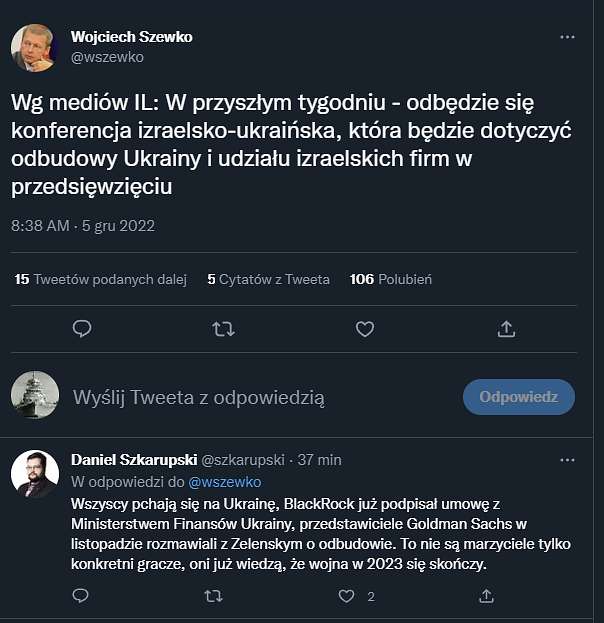Reply to Daniel Szkarupski's comment

pos(81,596)
